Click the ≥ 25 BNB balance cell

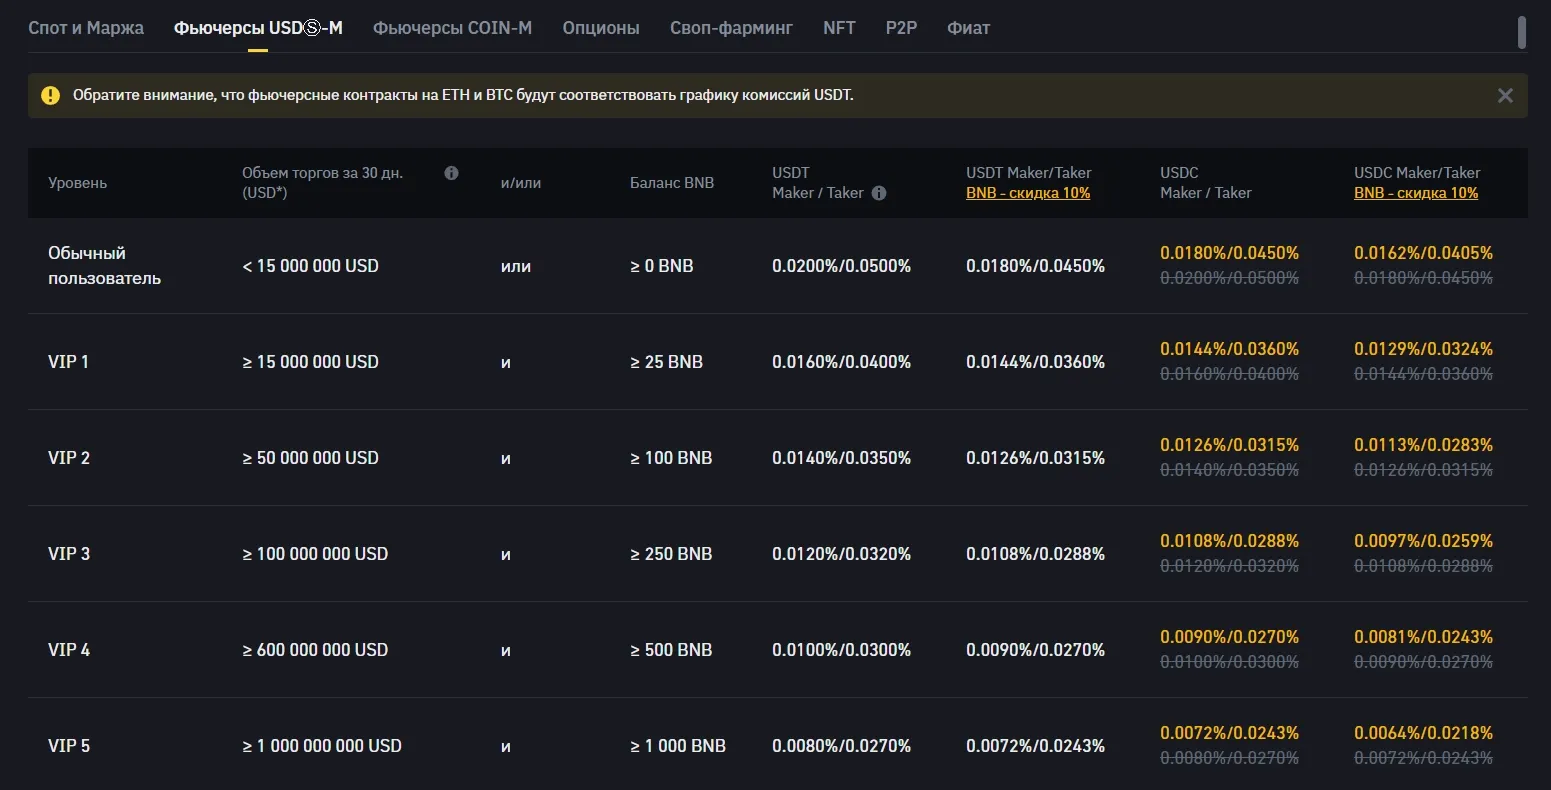tap(666, 362)
